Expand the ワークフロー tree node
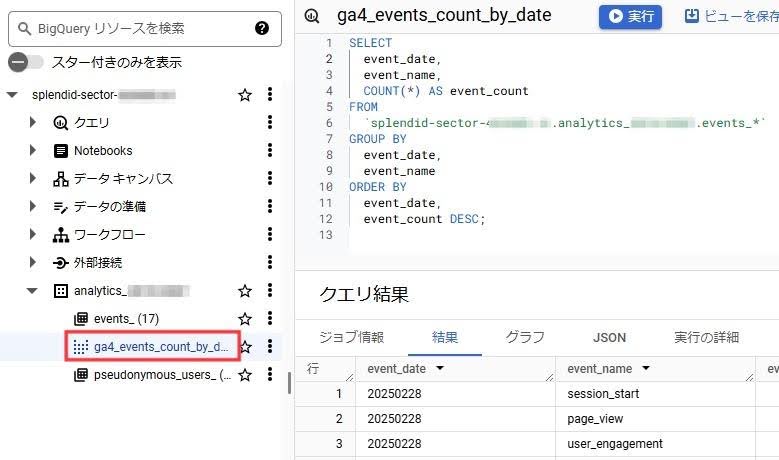The image size is (779, 460). pyautogui.click(x=33, y=234)
